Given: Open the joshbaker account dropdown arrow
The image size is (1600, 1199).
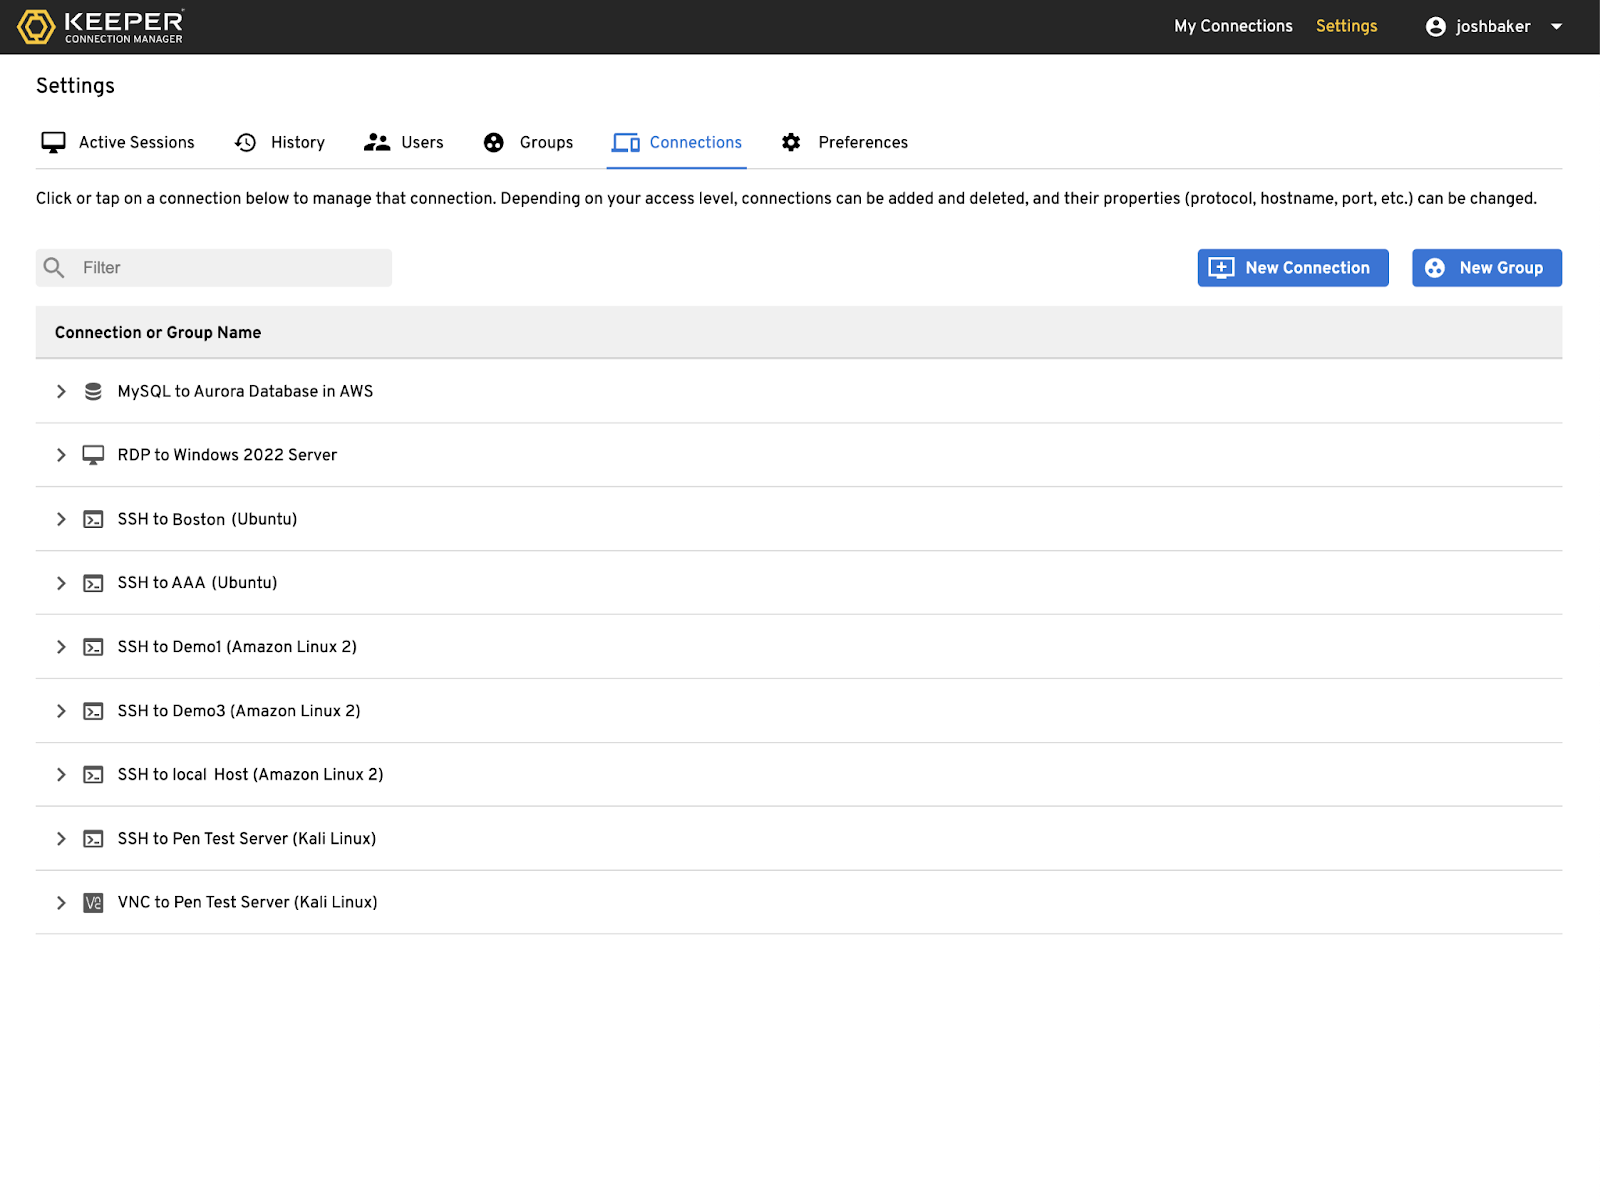Looking at the screenshot, I should point(1556,27).
